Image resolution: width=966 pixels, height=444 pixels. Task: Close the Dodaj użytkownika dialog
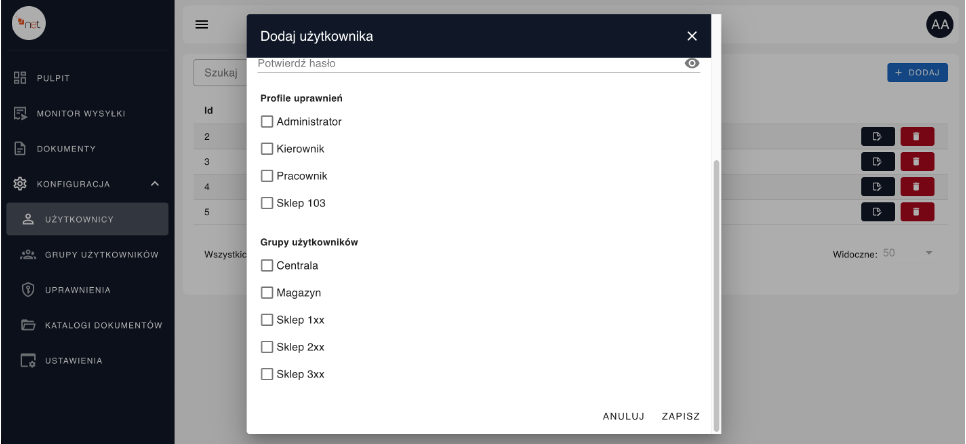(x=692, y=36)
